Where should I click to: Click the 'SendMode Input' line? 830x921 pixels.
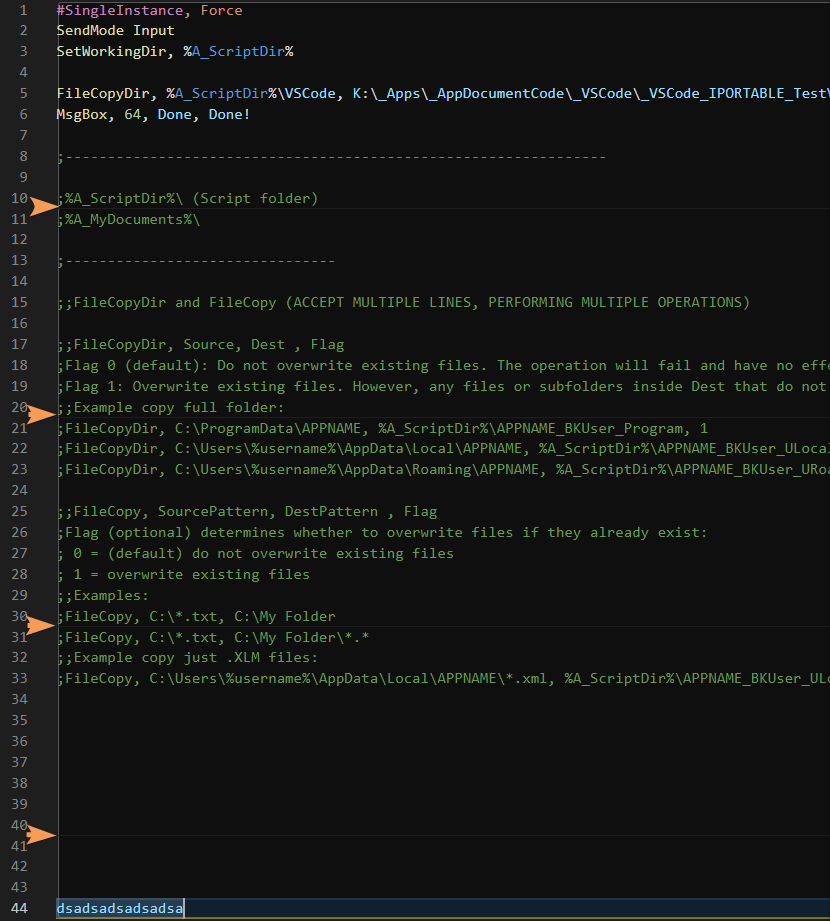(x=115, y=31)
